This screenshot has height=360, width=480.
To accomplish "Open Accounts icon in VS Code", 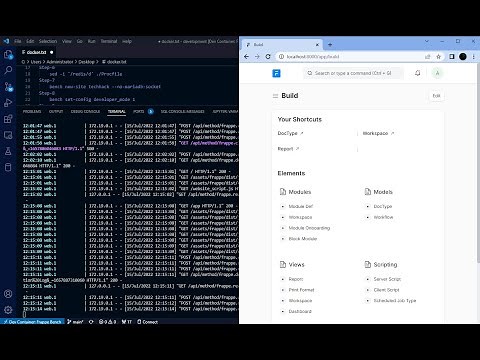I will (x=8, y=294).
